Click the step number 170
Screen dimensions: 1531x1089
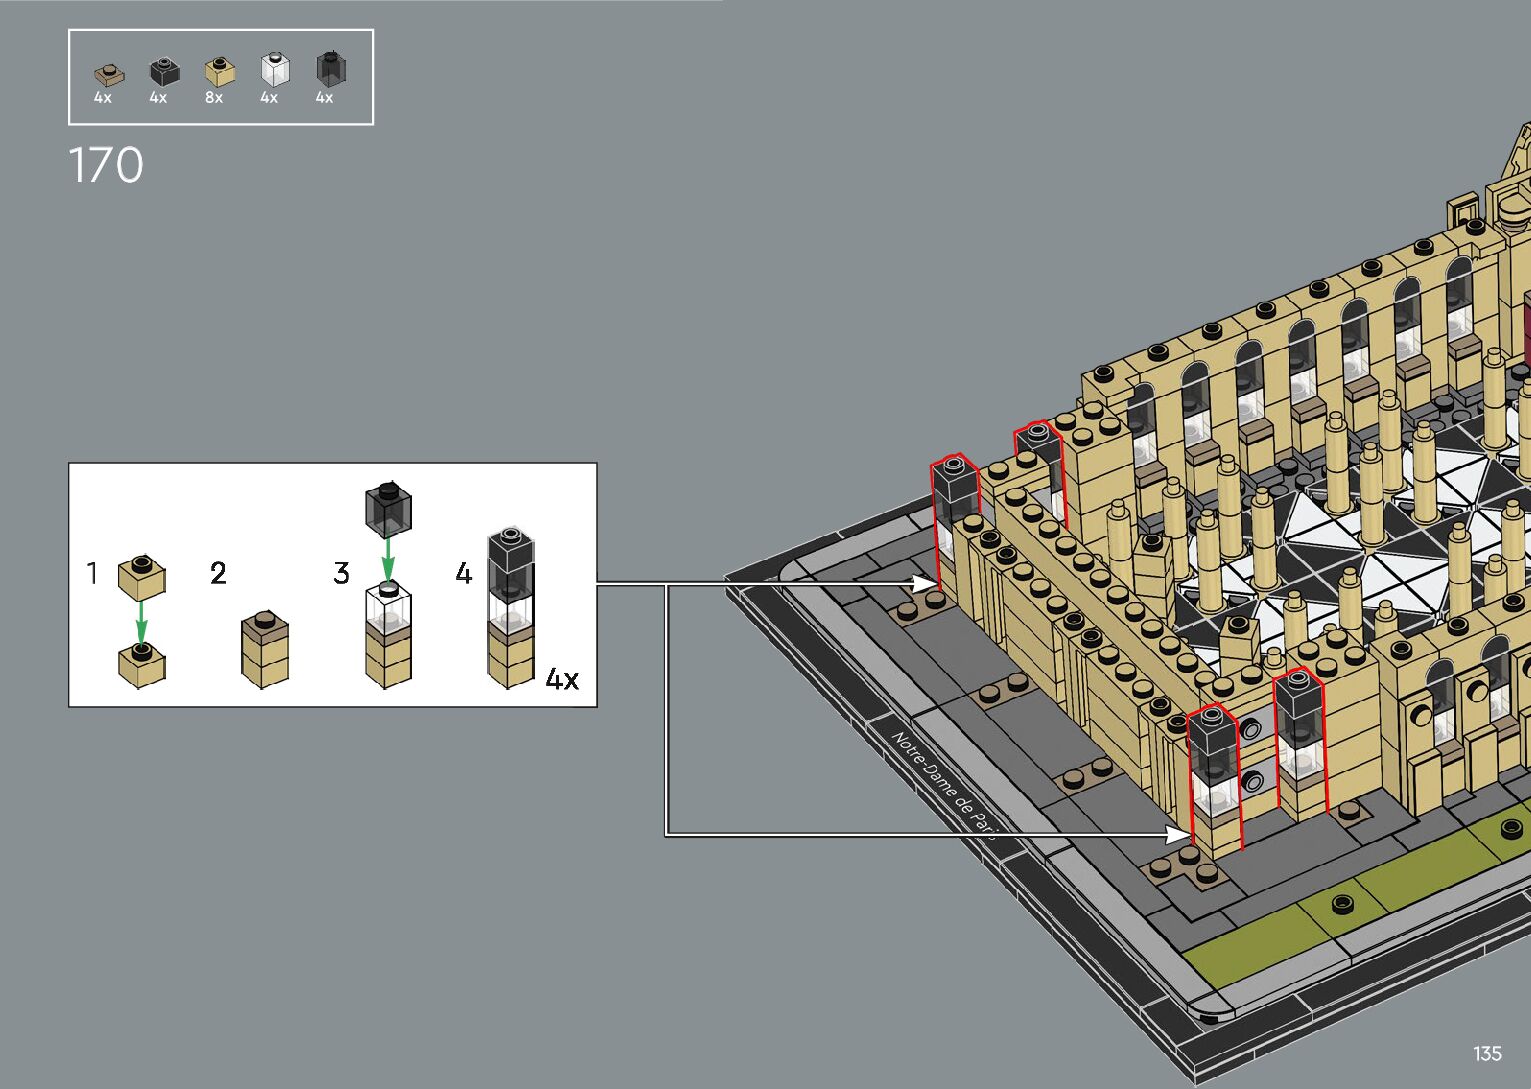click(106, 166)
